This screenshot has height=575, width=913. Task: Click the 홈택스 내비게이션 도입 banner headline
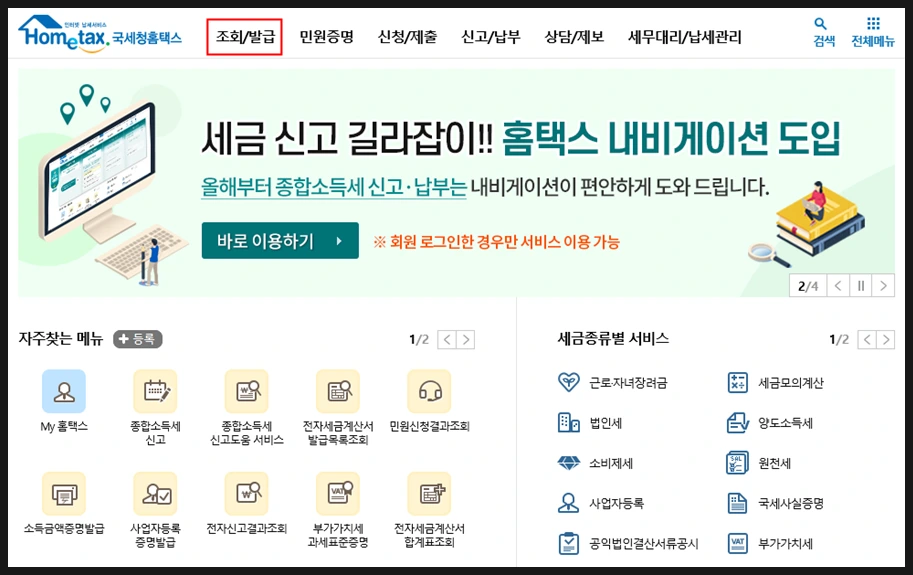(x=671, y=139)
